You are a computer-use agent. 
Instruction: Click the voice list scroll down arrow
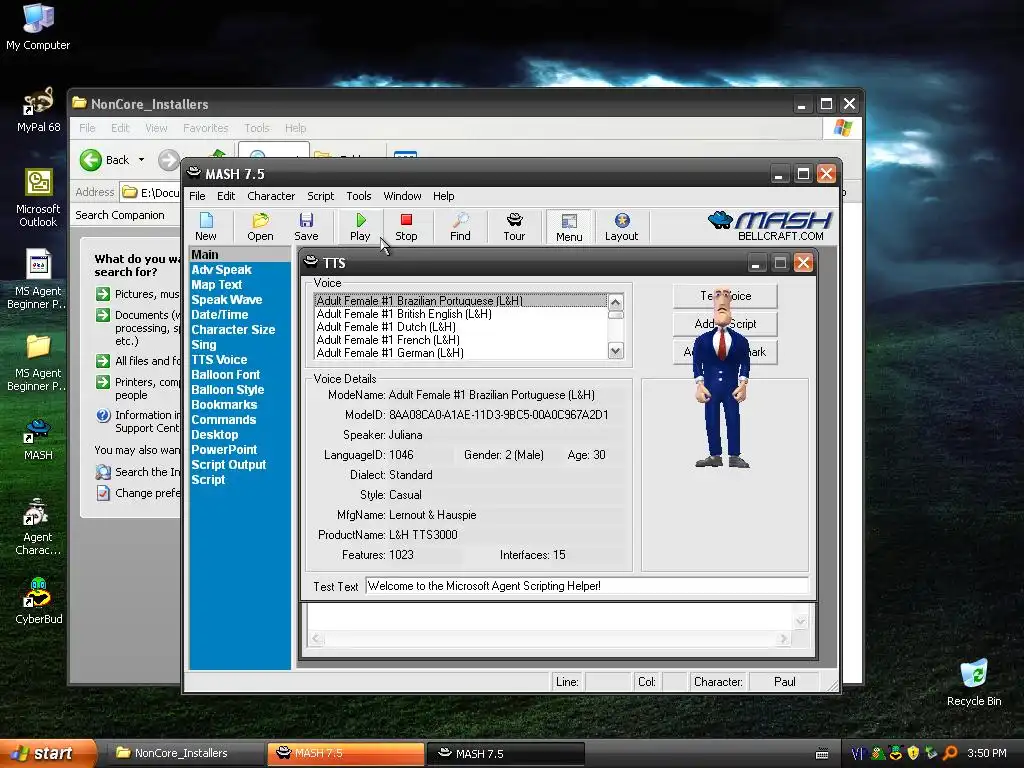pos(615,351)
